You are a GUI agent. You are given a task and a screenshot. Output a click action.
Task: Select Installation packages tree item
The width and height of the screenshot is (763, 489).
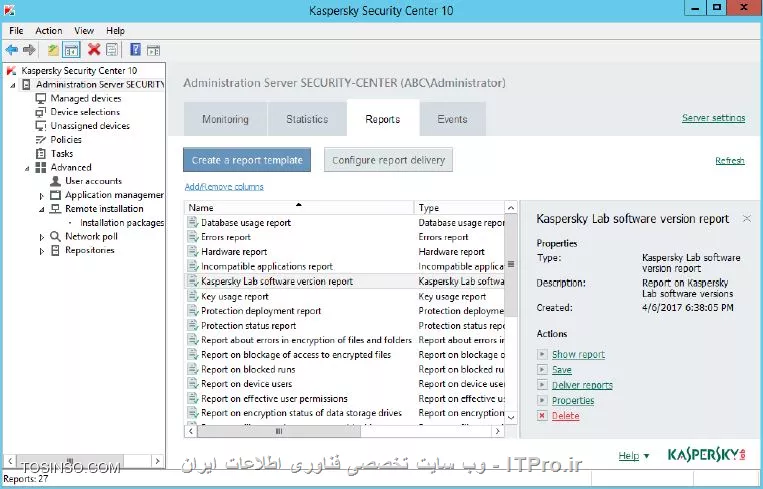pos(122,223)
